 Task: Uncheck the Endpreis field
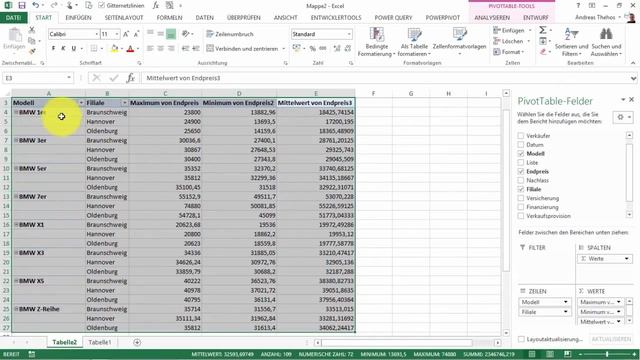tap(520, 171)
